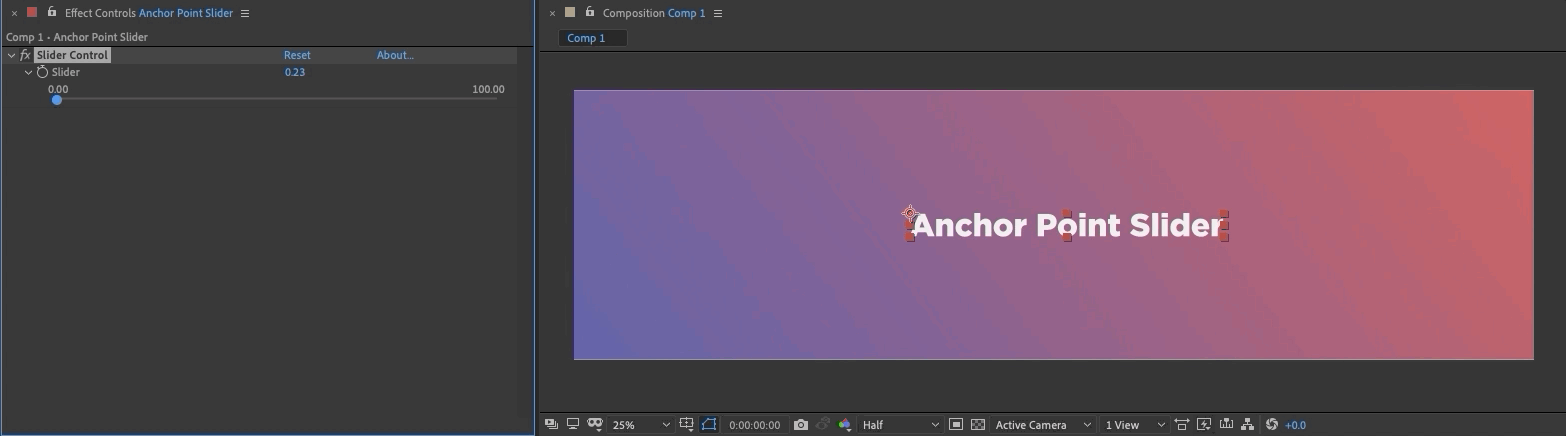Viewport: 1566px width, 436px height.
Task: Open grid and guide options
Action: coord(687,424)
